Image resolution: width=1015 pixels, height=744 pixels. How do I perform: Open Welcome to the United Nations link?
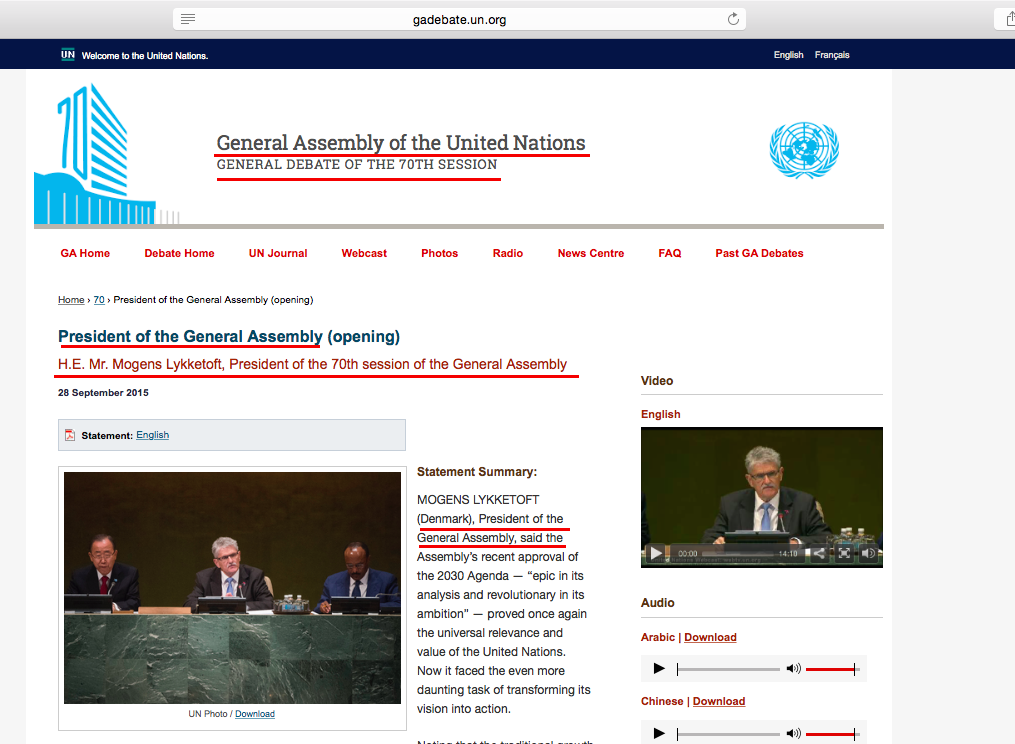144,56
